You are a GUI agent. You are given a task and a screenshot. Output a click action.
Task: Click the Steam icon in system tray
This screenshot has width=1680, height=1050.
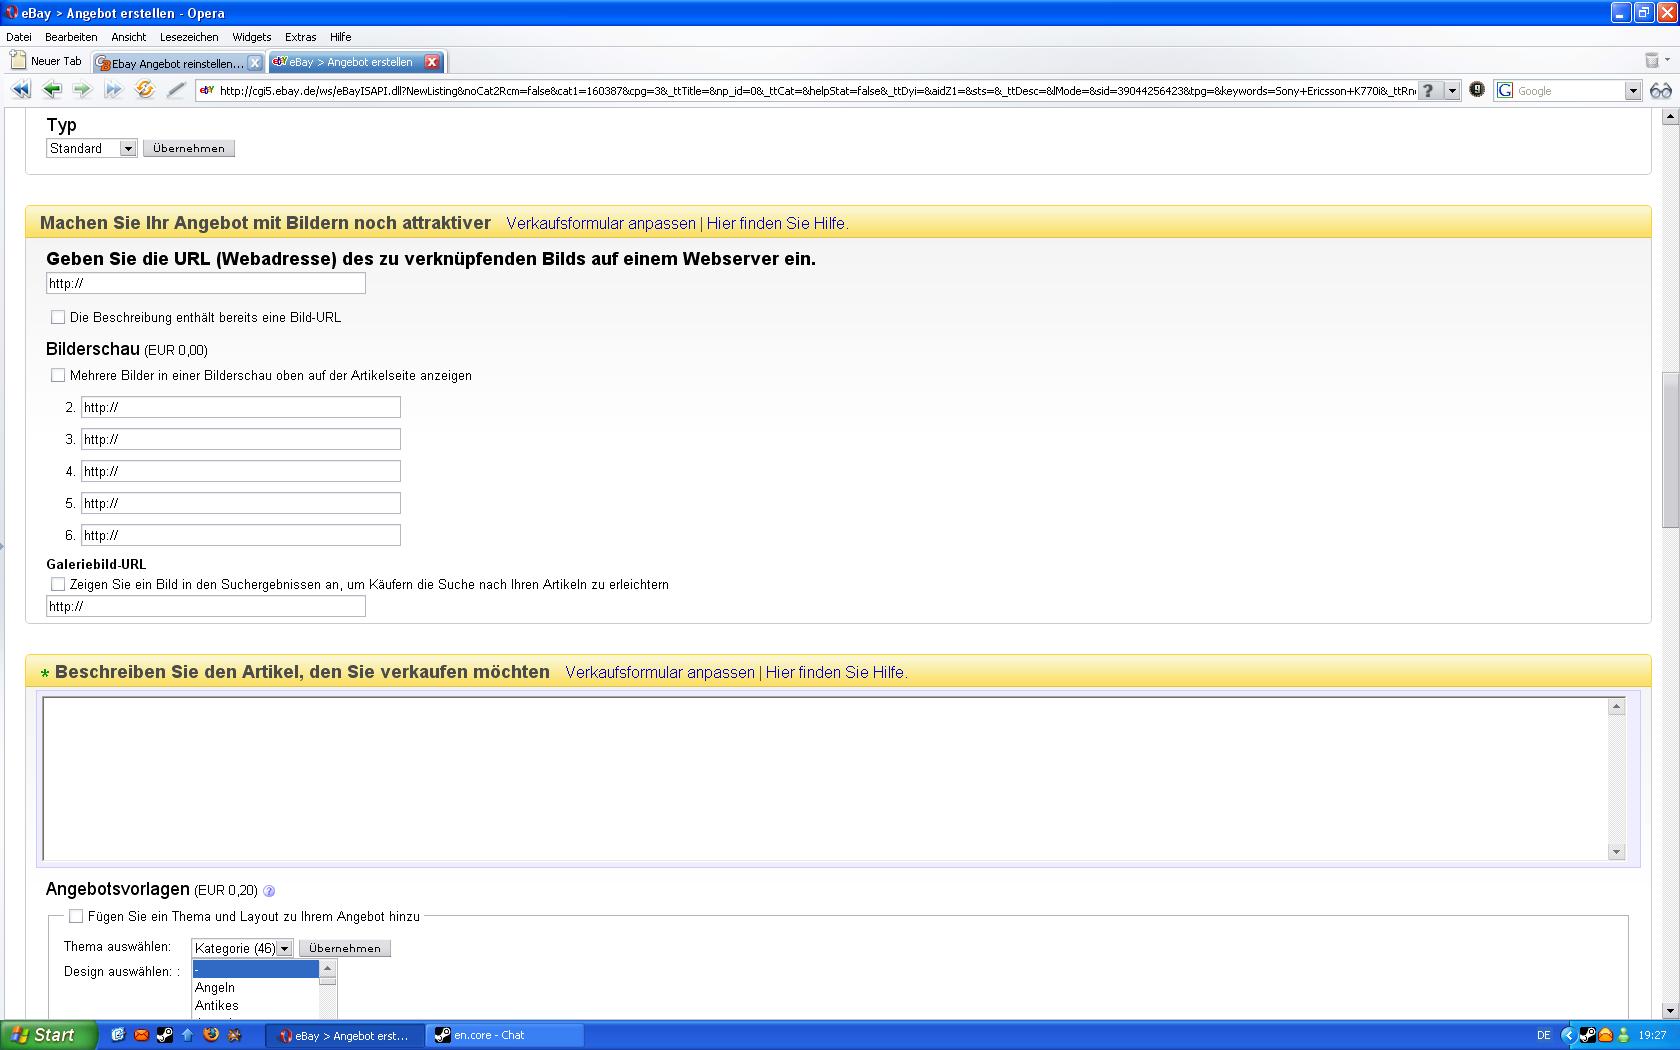coord(1587,1035)
